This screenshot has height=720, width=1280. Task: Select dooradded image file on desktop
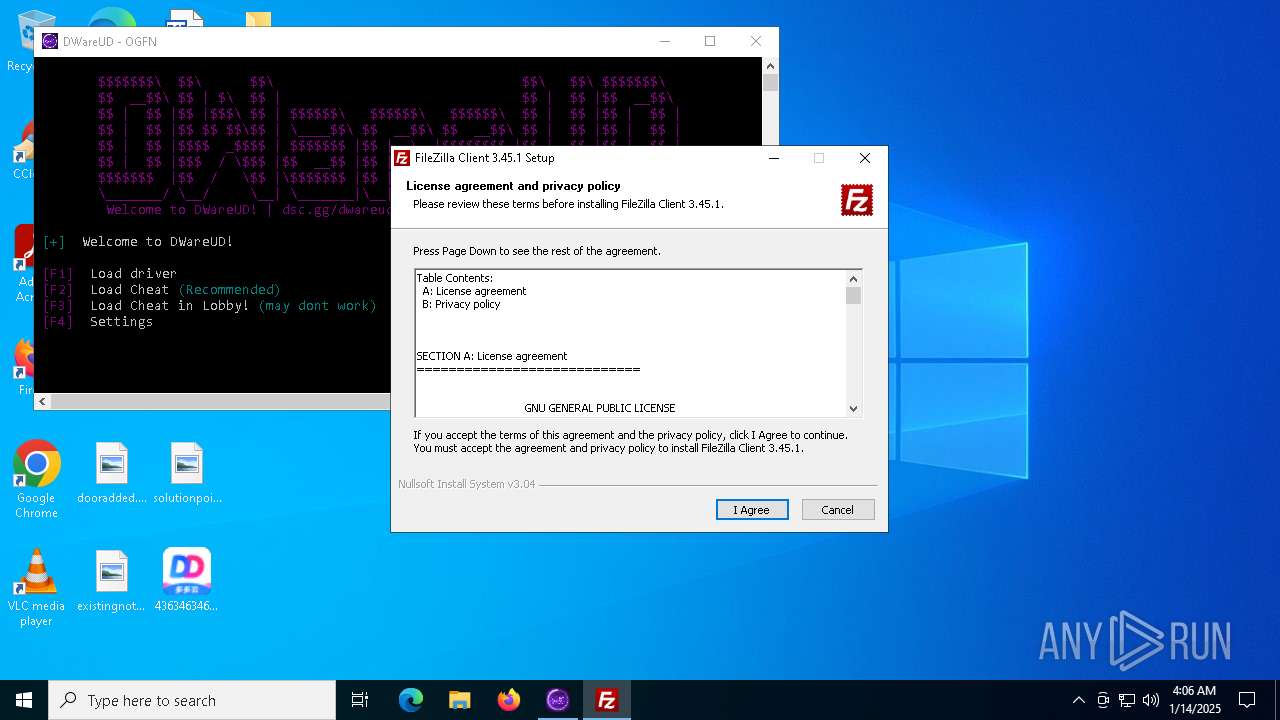(x=112, y=473)
